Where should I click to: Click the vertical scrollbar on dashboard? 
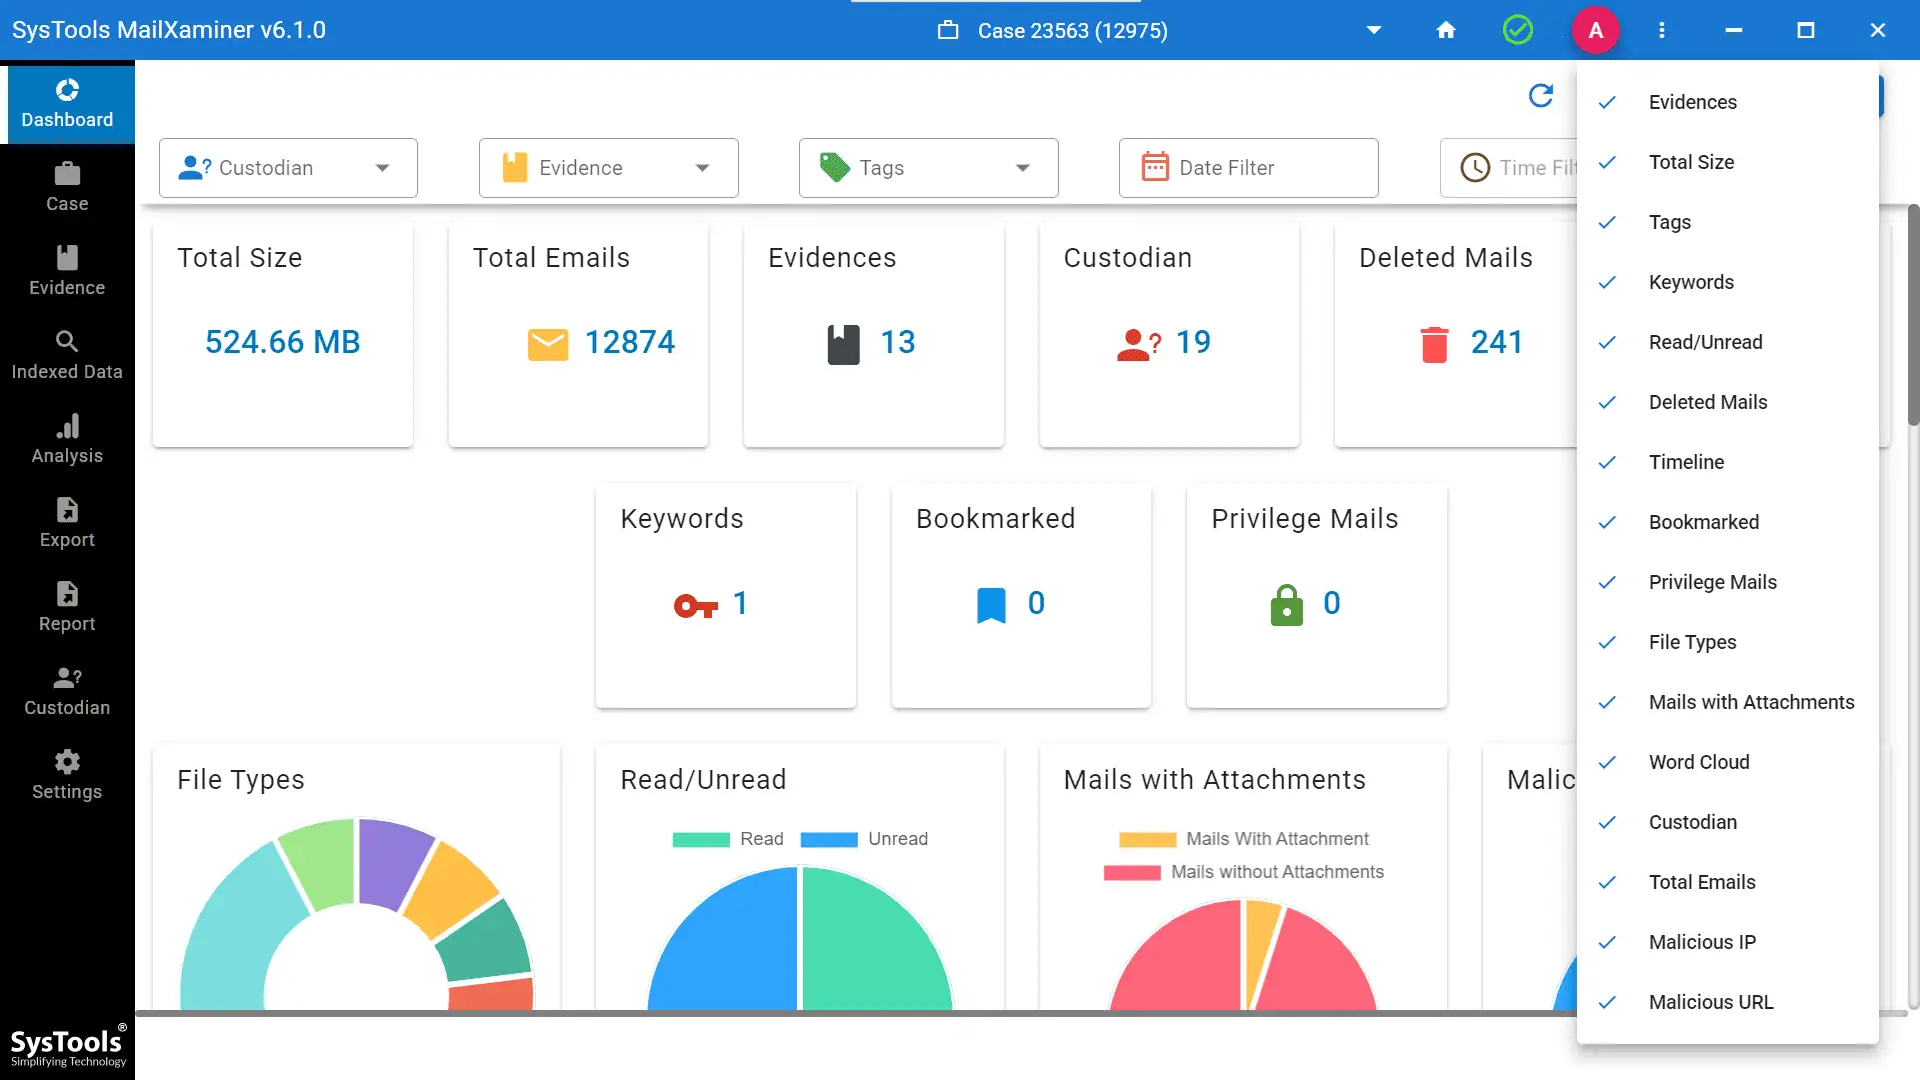point(1913,315)
